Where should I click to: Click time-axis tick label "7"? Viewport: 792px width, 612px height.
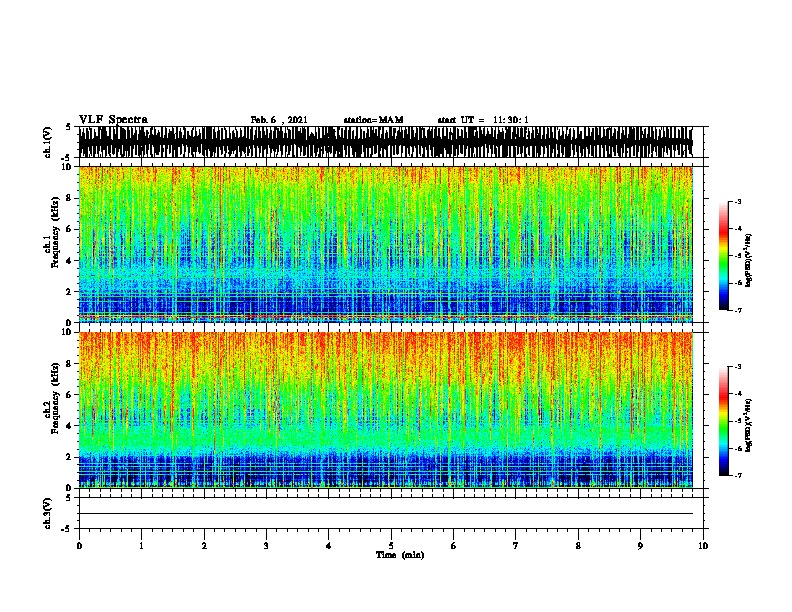tap(516, 546)
